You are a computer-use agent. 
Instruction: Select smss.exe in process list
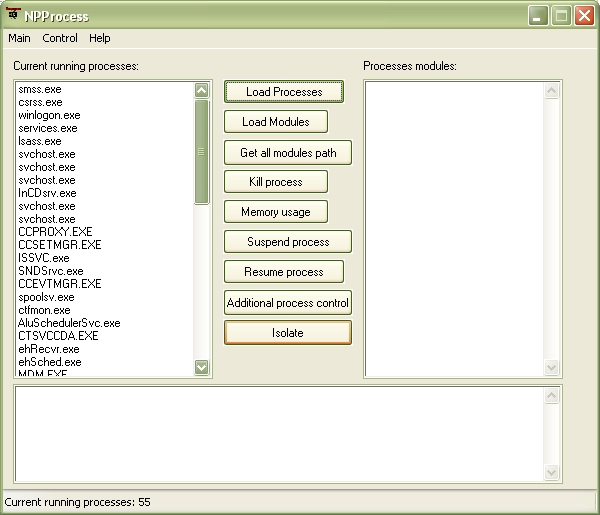pyautogui.click(x=105, y=89)
